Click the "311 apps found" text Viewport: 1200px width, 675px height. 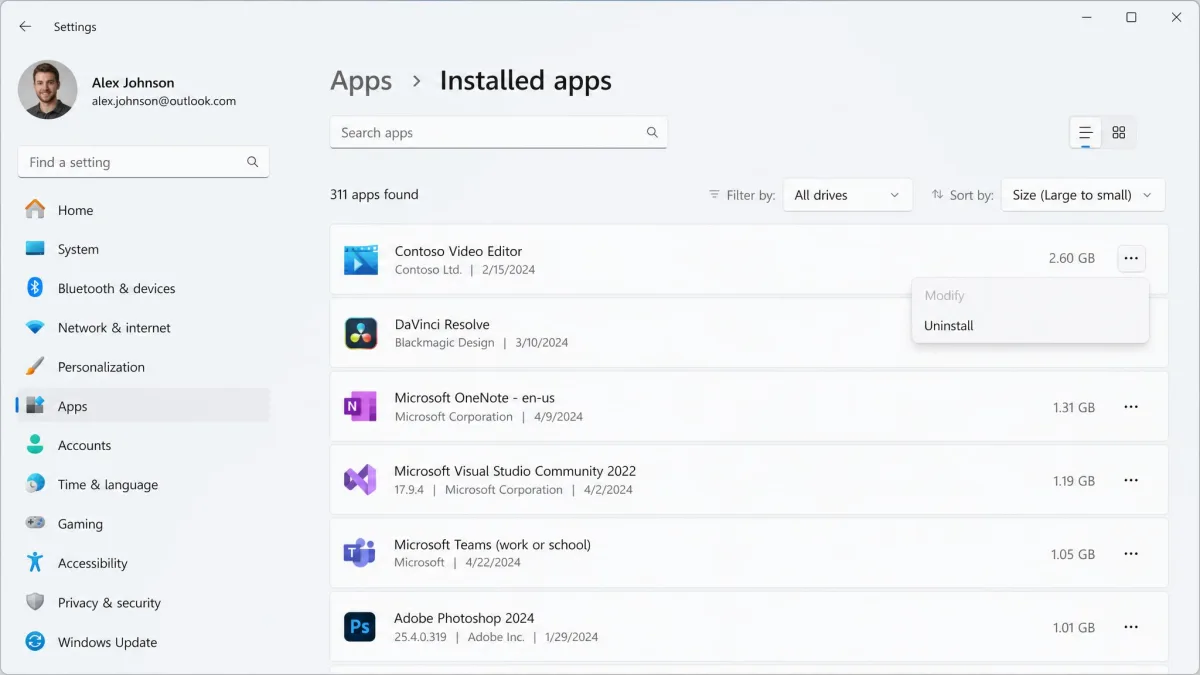click(x=374, y=195)
